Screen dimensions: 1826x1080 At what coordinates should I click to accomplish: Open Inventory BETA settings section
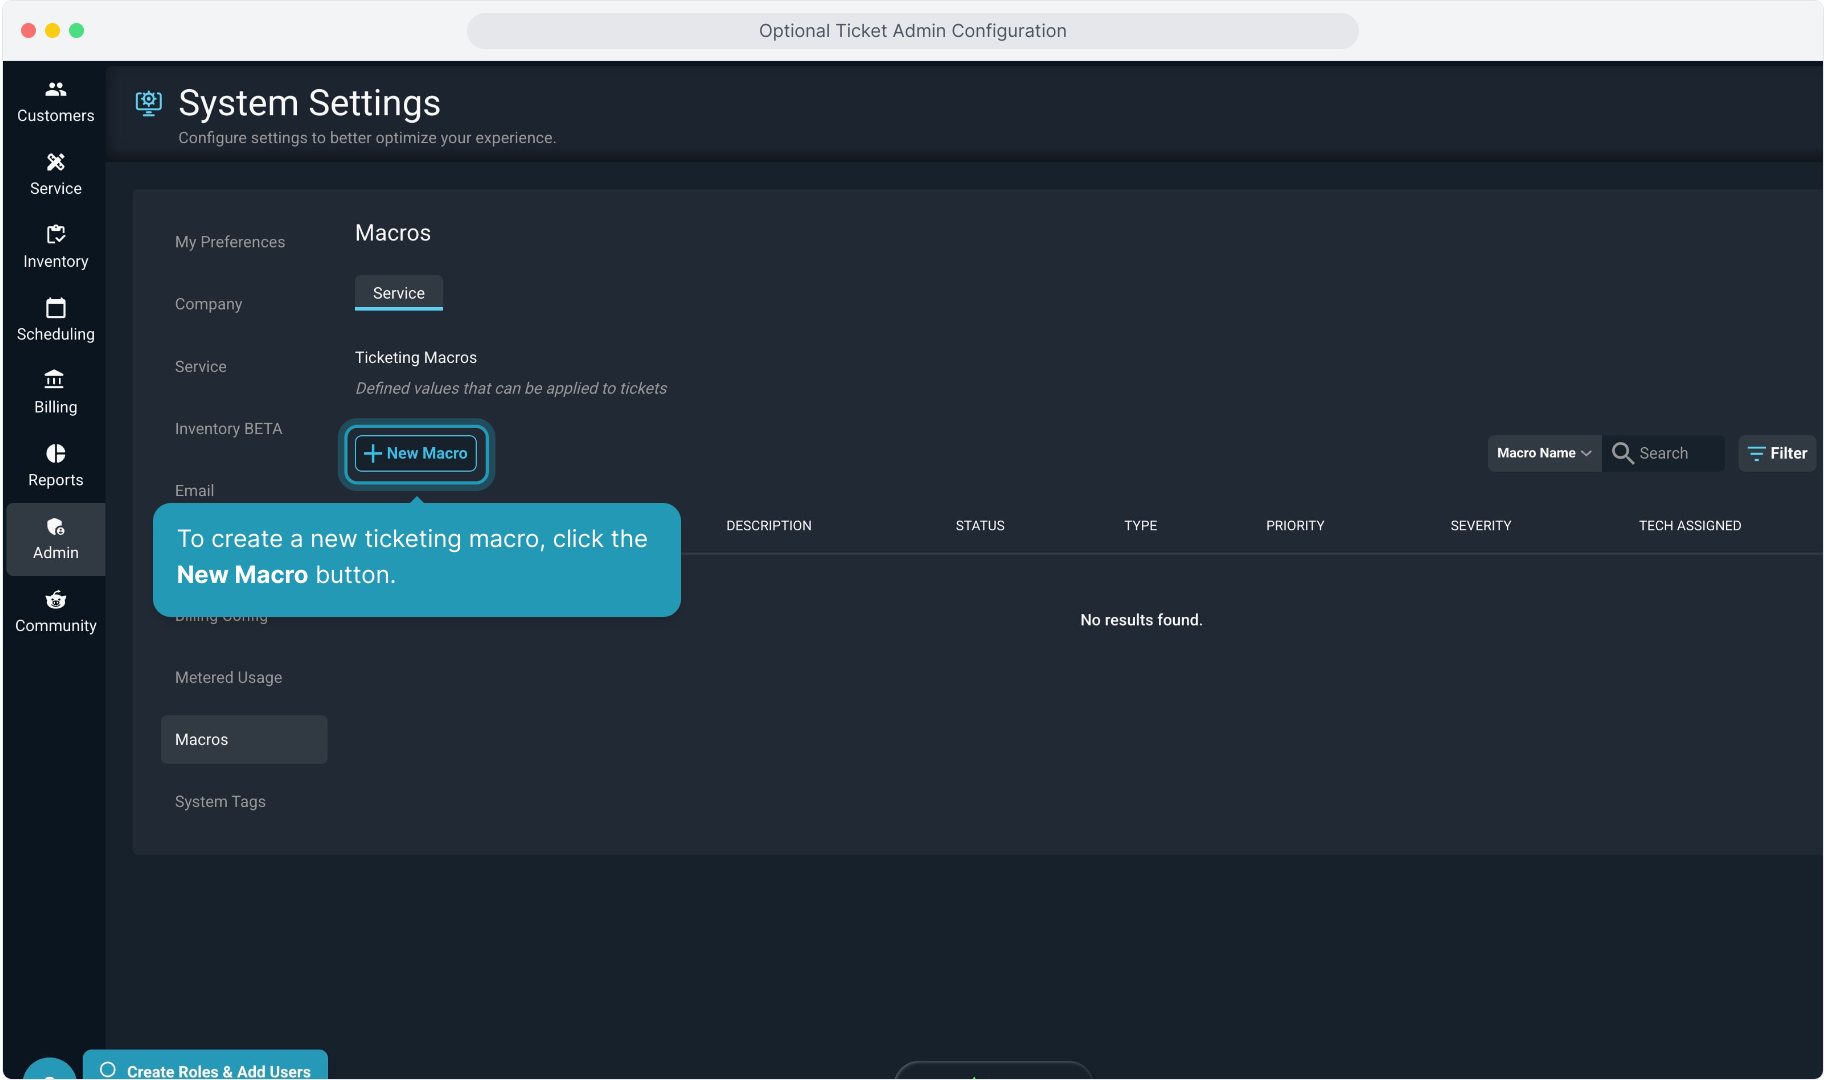[x=228, y=429]
